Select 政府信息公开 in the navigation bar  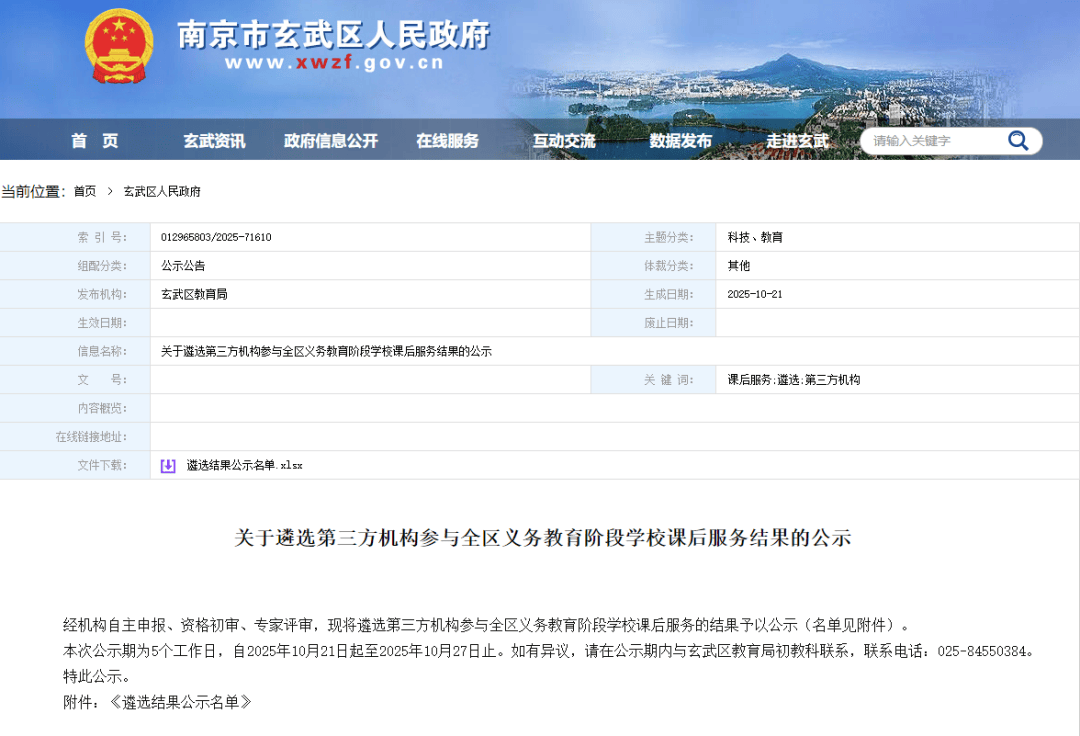tap(331, 141)
